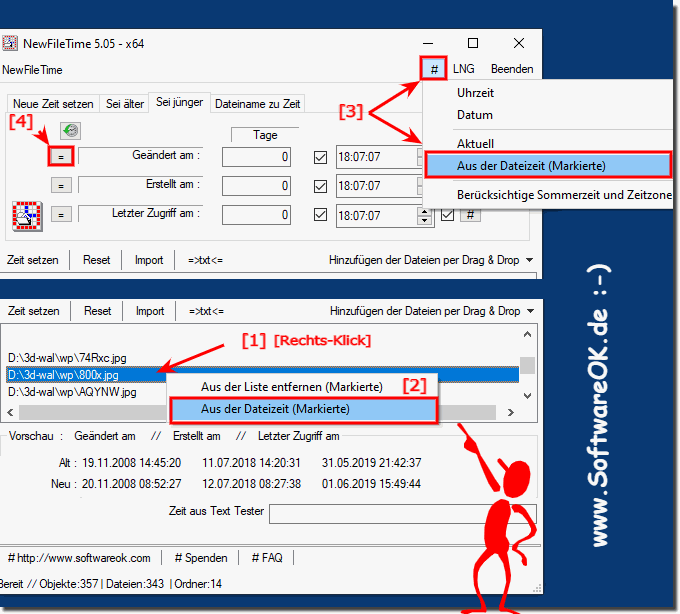
Task: Open the LNG language menu
Action: pyautogui.click(x=464, y=69)
